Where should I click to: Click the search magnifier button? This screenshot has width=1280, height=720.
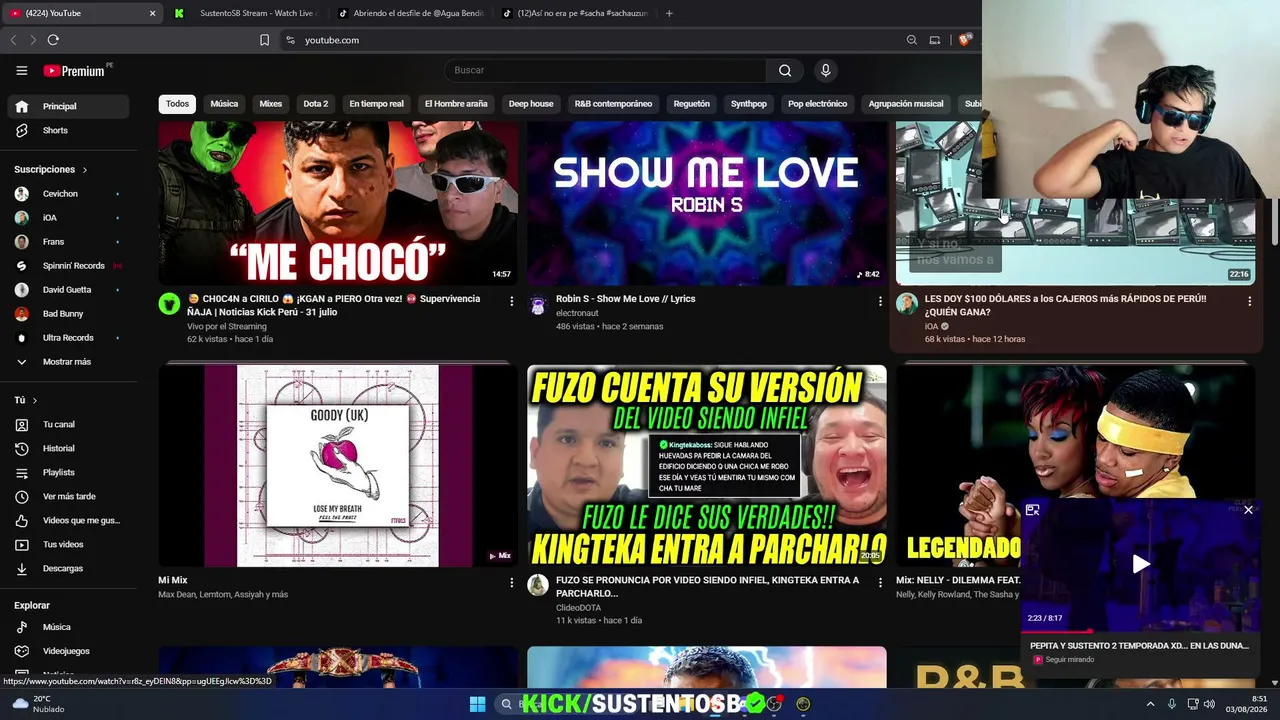pos(785,71)
